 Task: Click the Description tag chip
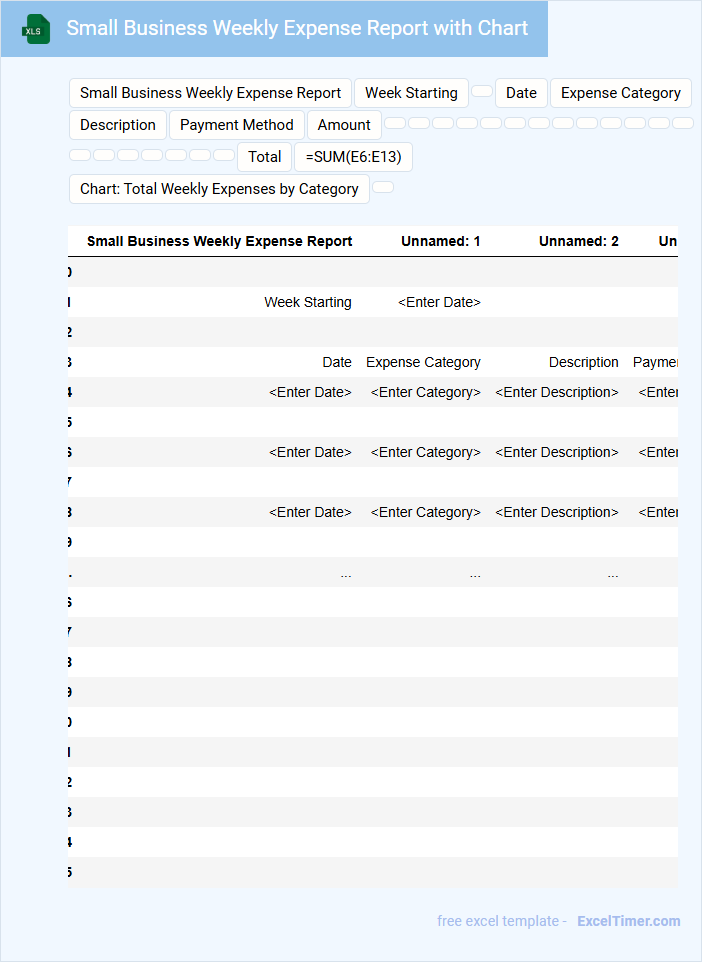118,125
